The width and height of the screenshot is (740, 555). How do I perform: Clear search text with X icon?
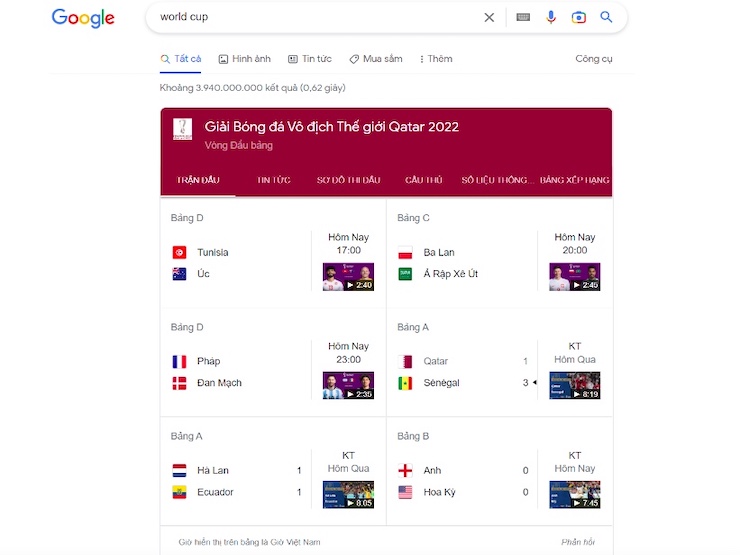tap(489, 17)
